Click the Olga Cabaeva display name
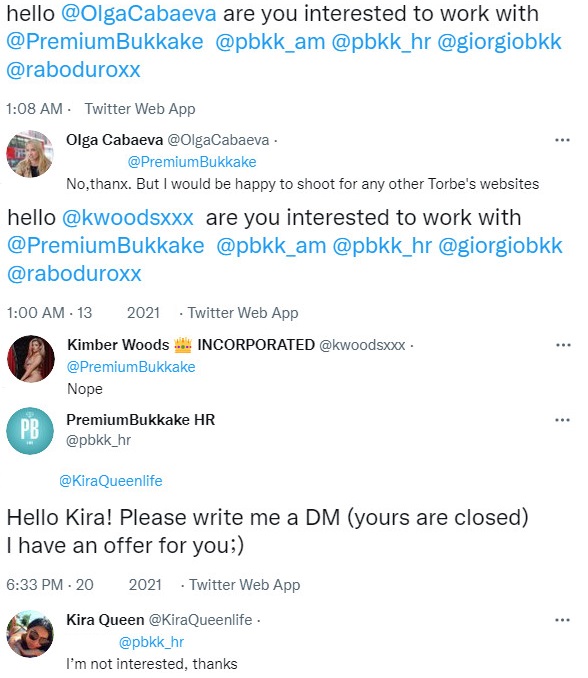 pyautogui.click(x=115, y=140)
